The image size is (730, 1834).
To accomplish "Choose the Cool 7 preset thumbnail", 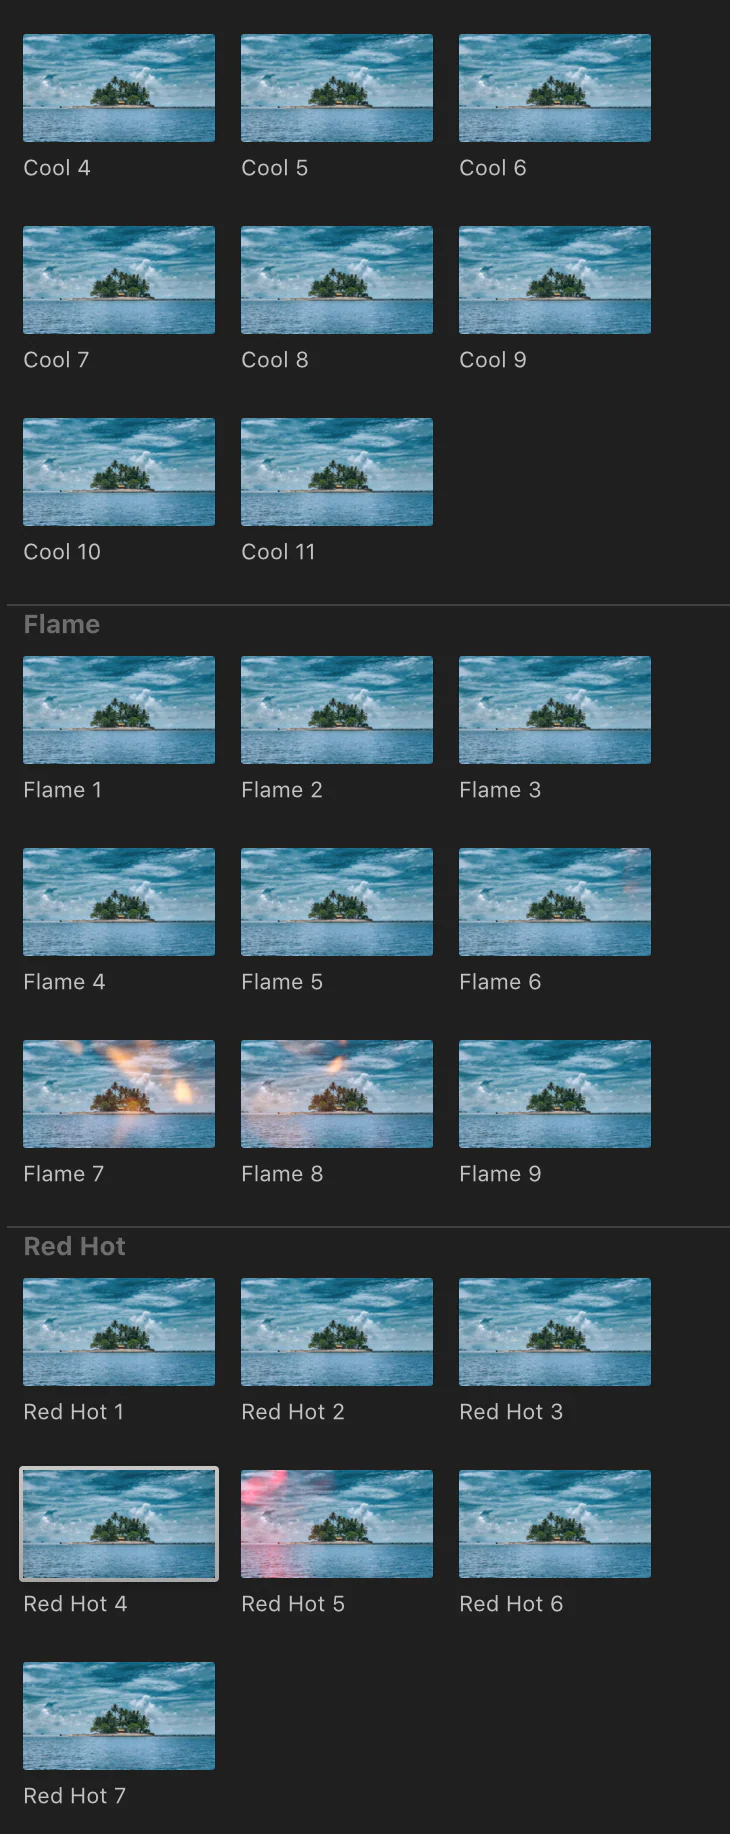I will click(x=119, y=280).
